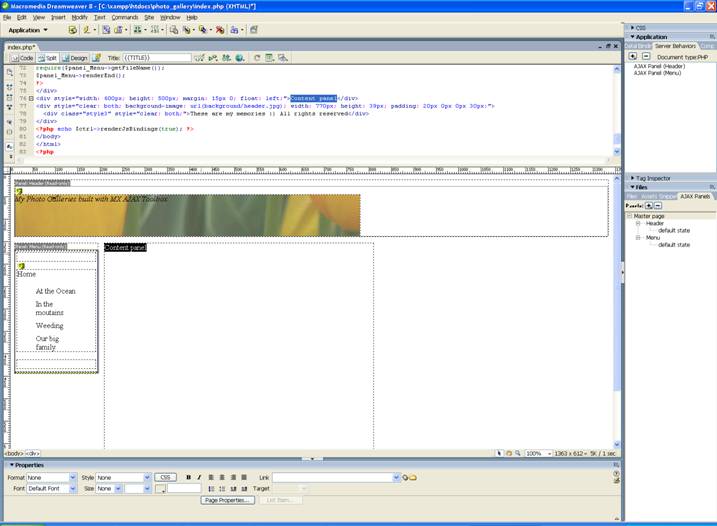Image resolution: width=717 pixels, height=526 pixels.
Task: Toggle Italic formatting in Properties
Action: [199, 478]
